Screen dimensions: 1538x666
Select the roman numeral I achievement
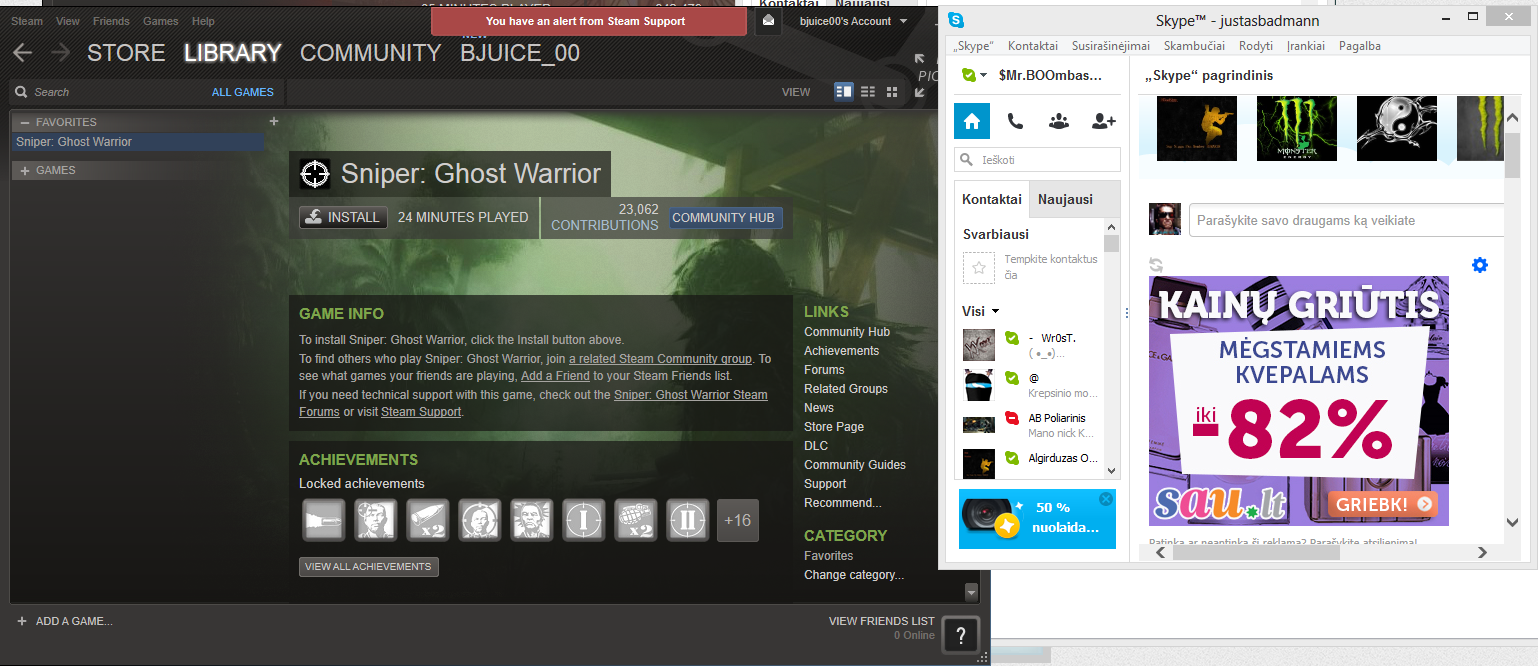[x=584, y=520]
